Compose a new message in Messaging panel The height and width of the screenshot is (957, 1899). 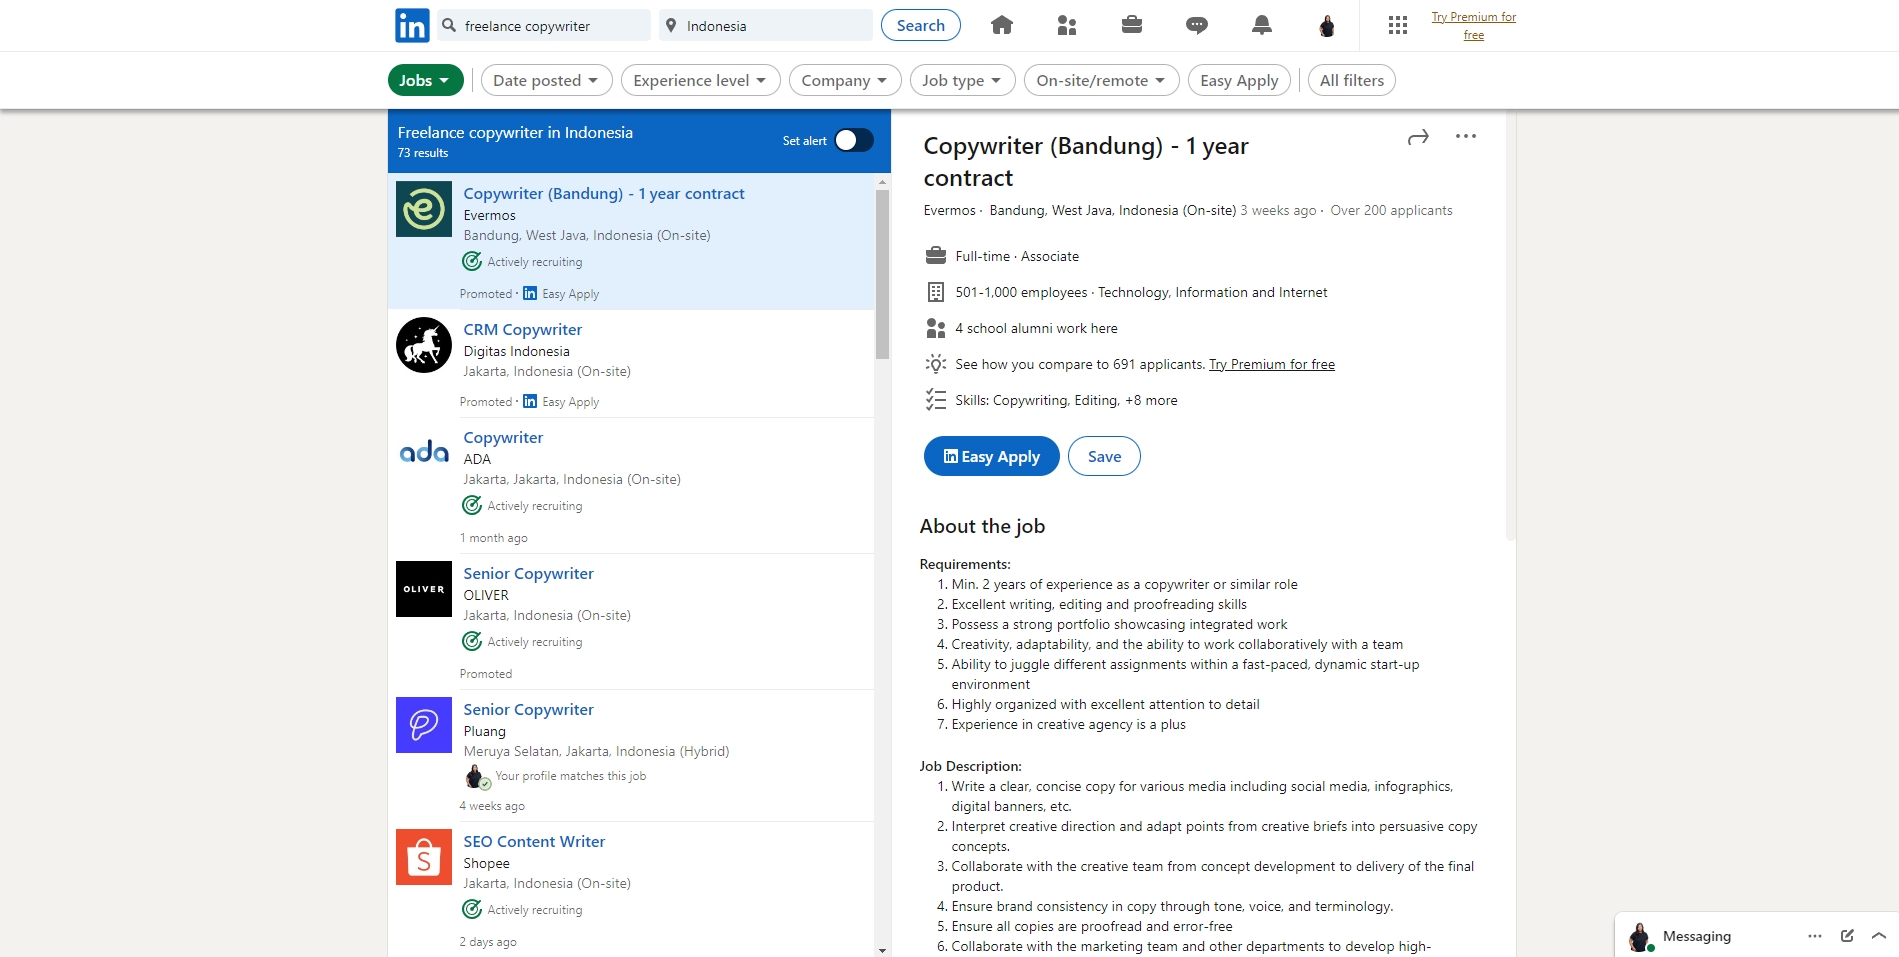pos(1847,936)
